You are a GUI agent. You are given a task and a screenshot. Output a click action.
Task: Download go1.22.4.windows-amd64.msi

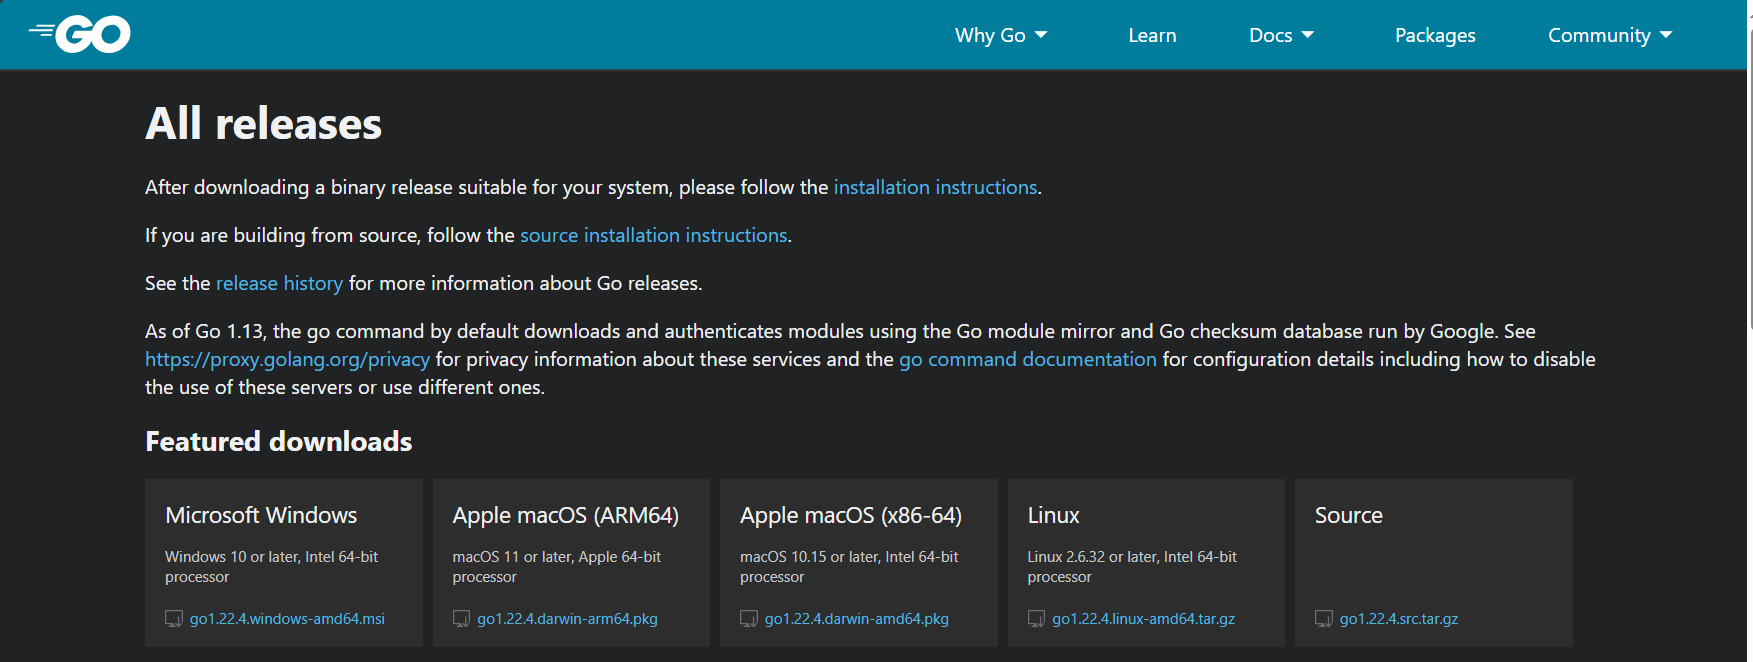[287, 619]
